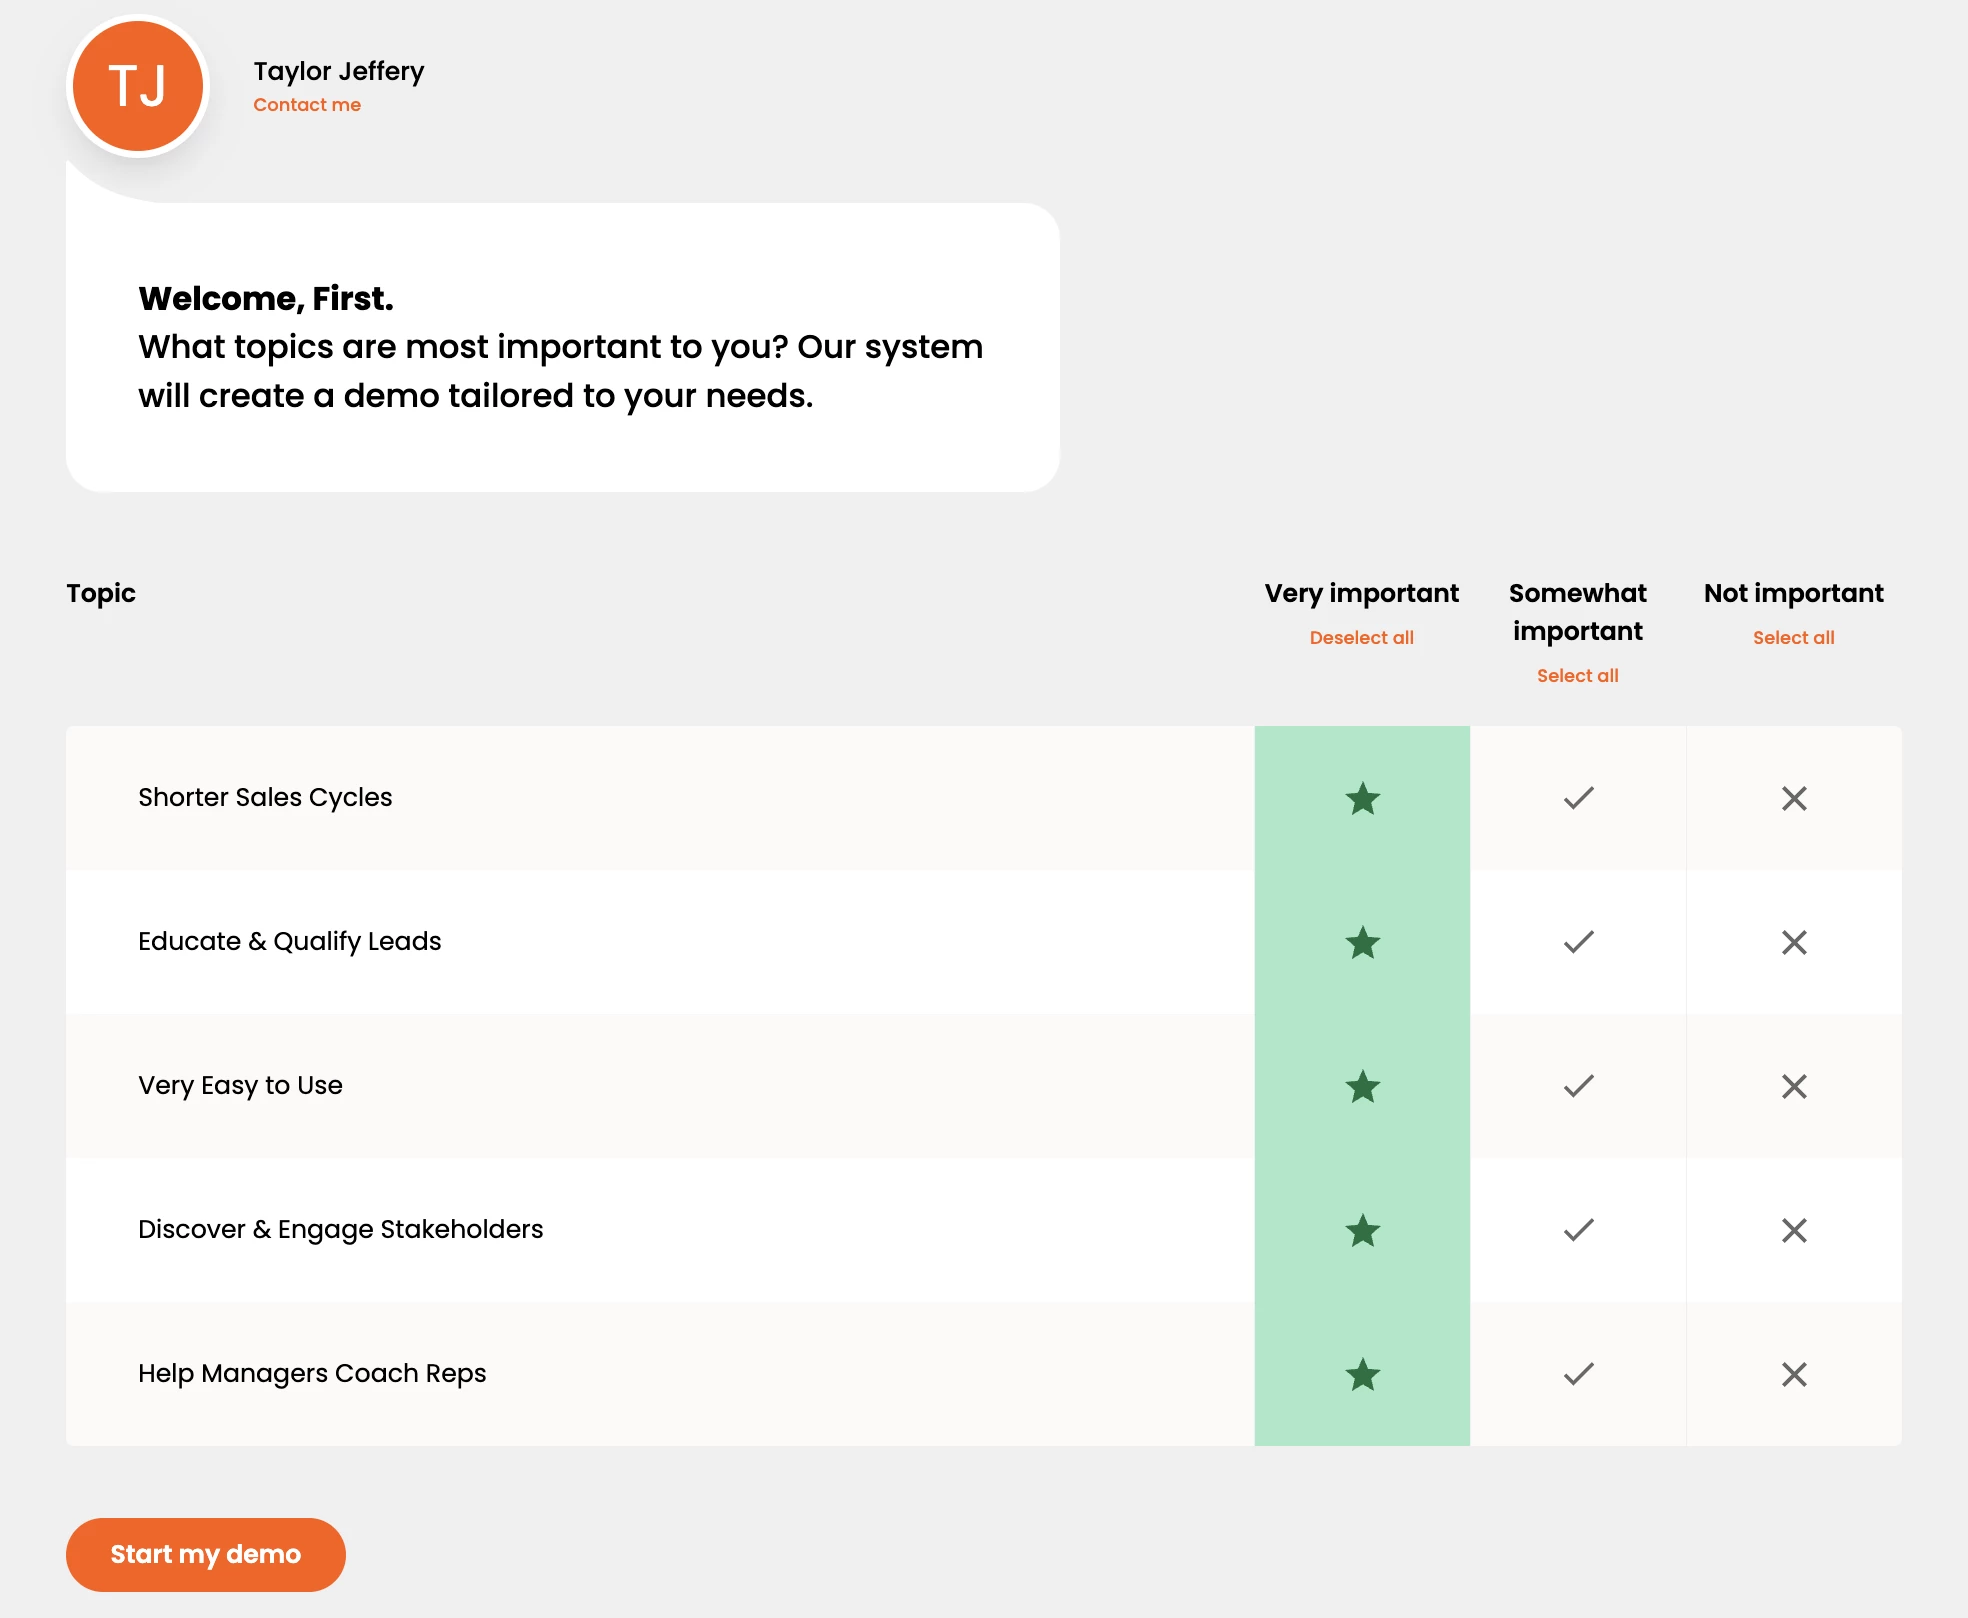Viewport: 1968px width, 1618px height.
Task: Mark Help Managers Coach Reps somewhat important
Action: 1578,1374
